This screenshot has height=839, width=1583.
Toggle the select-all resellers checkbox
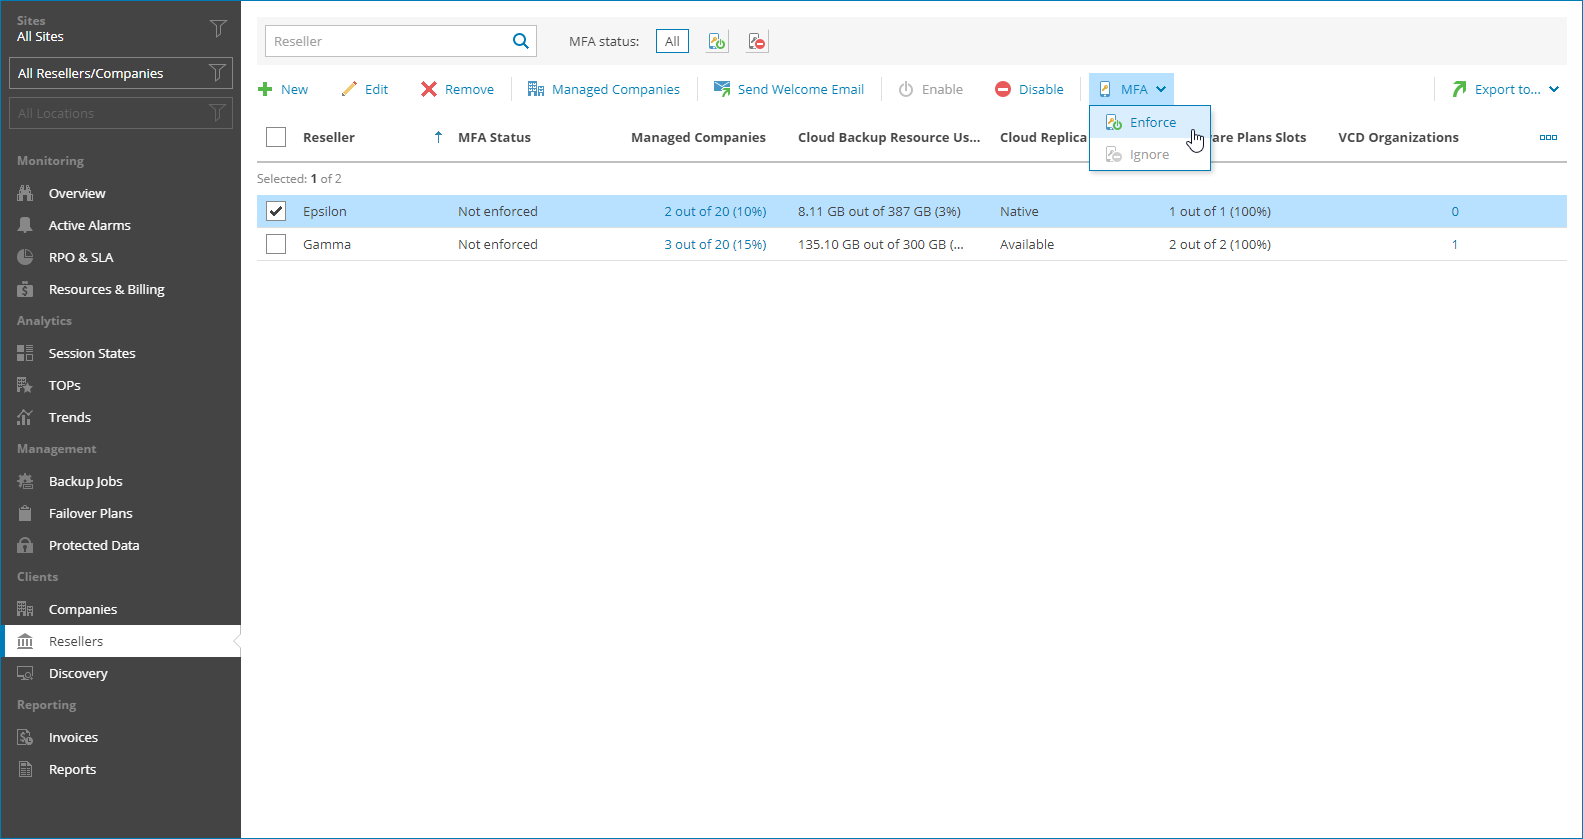pyautogui.click(x=276, y=137)
